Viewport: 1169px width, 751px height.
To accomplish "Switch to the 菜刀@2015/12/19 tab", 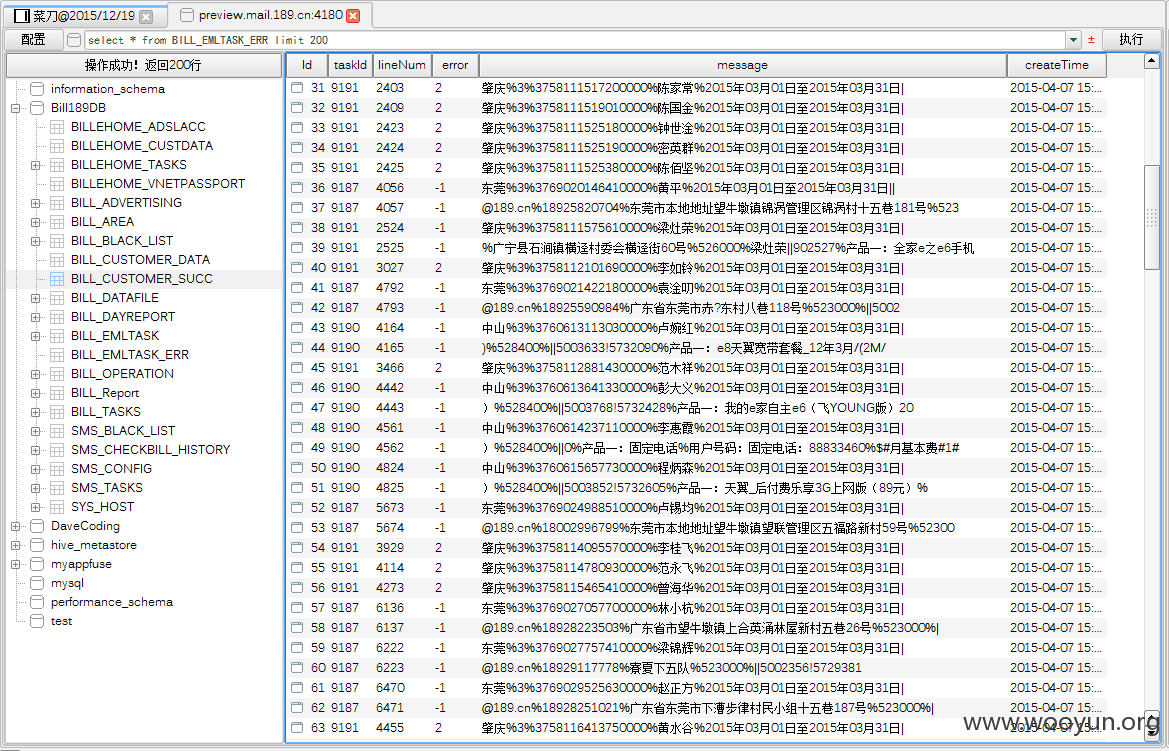I will coord(84,16).
